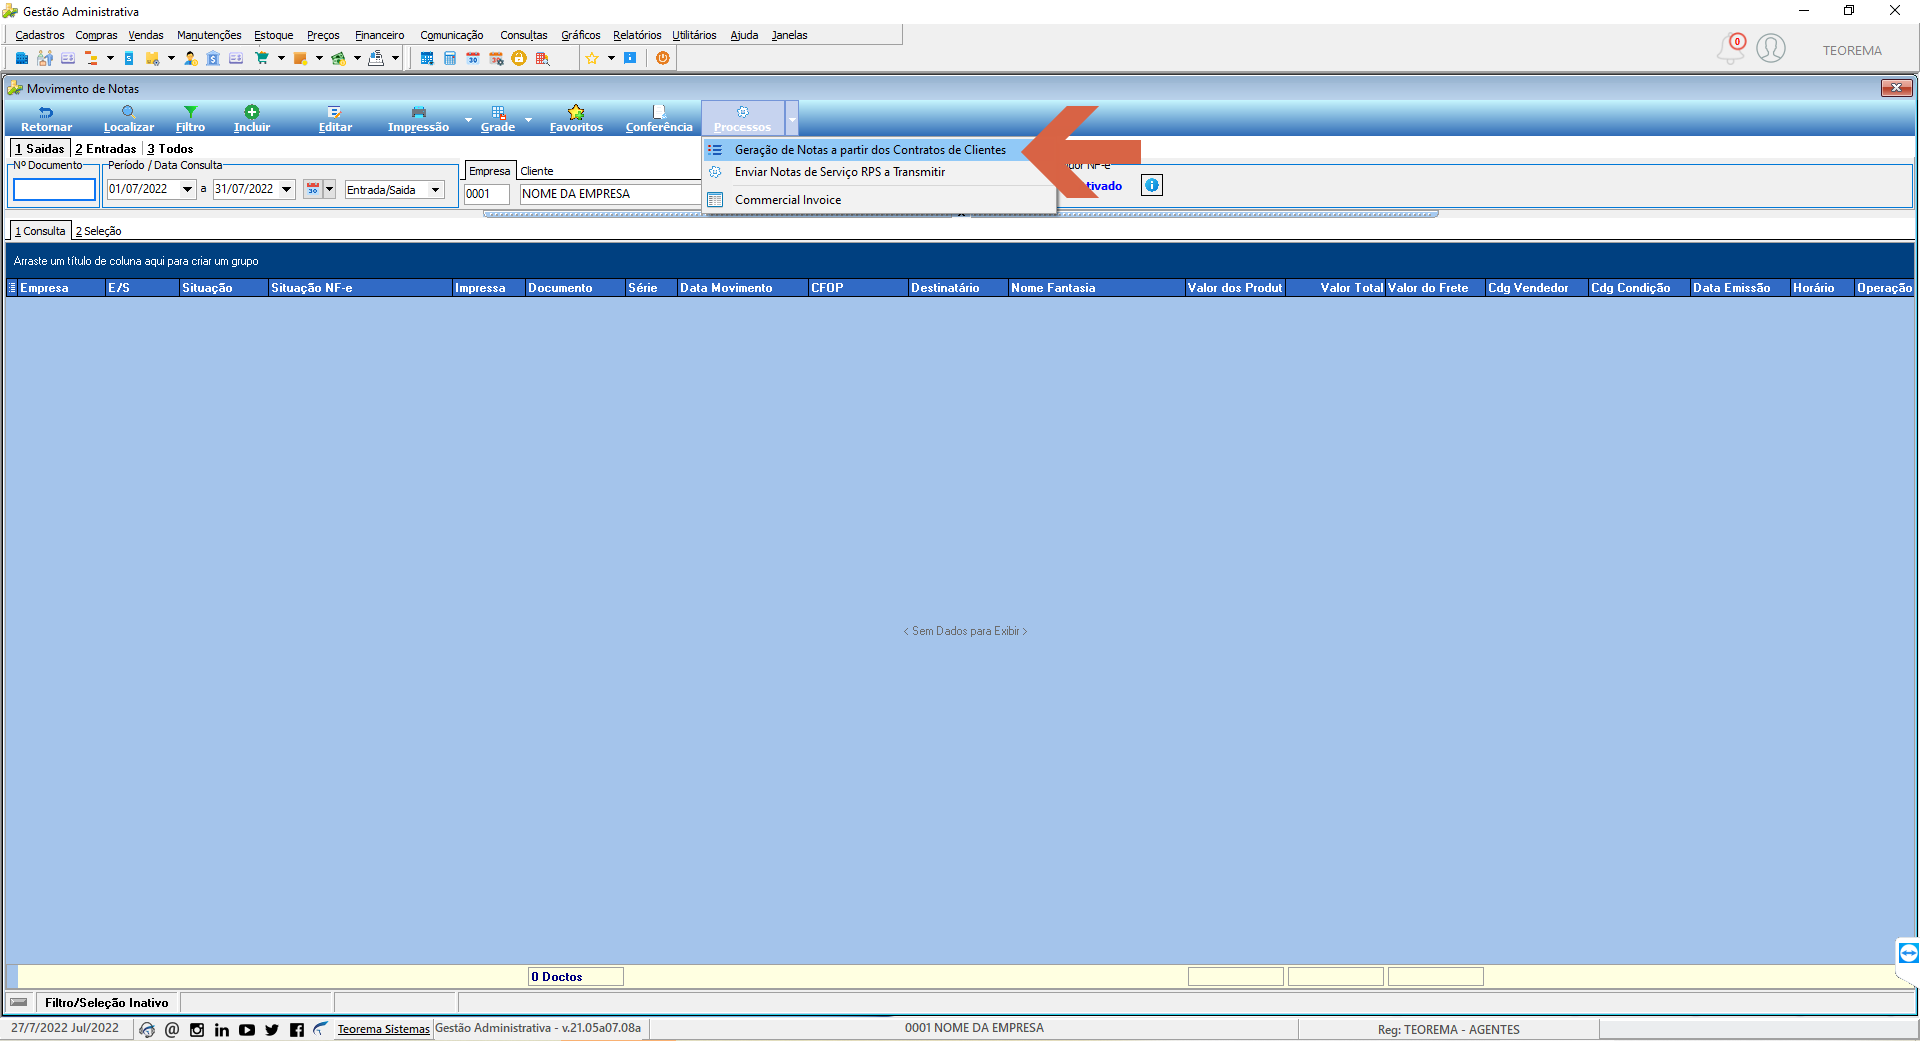Open the Relatórios menu

[x=637, y=35]
